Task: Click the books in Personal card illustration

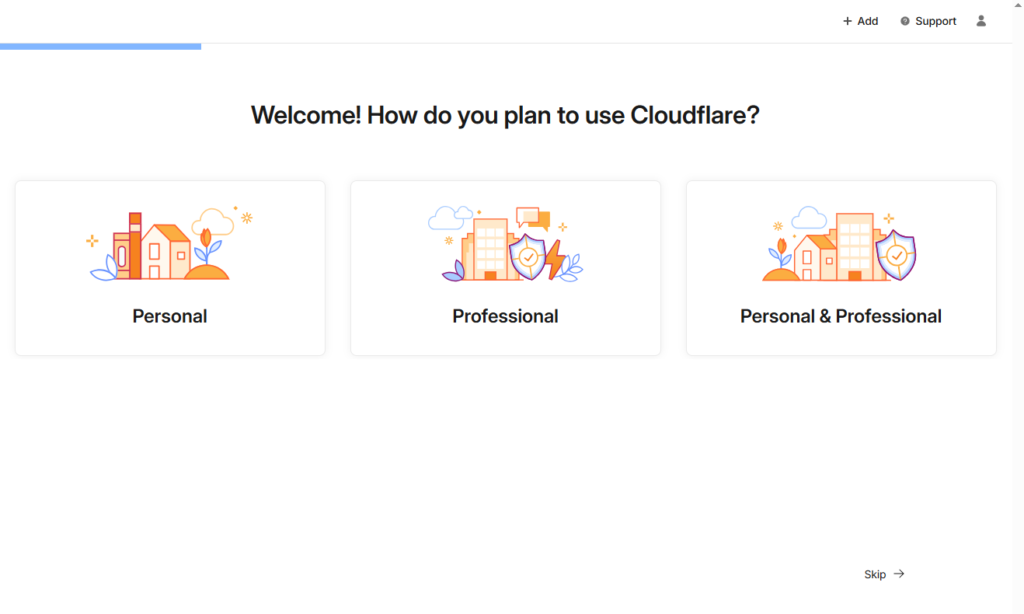Action: (x=128, y=246)
